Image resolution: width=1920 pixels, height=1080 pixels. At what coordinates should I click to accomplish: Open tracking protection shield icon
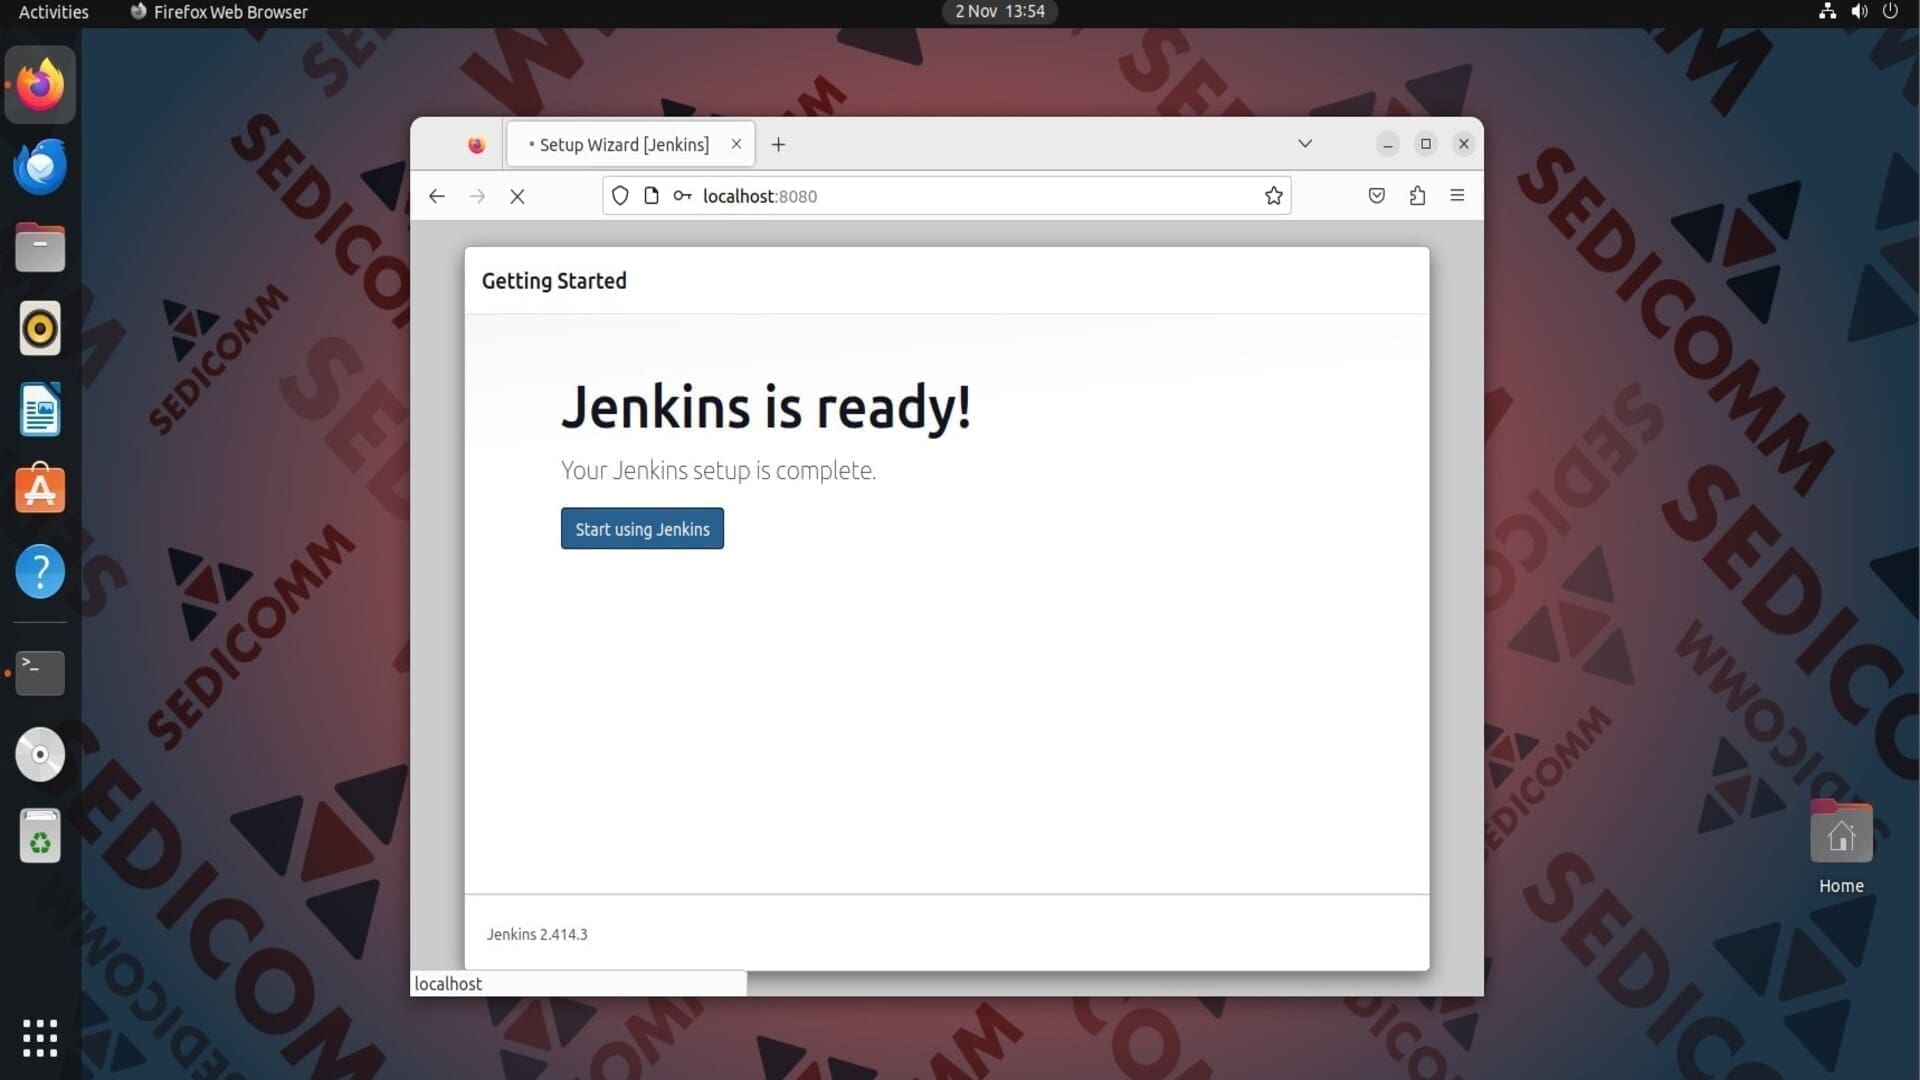tap(620, 196)
